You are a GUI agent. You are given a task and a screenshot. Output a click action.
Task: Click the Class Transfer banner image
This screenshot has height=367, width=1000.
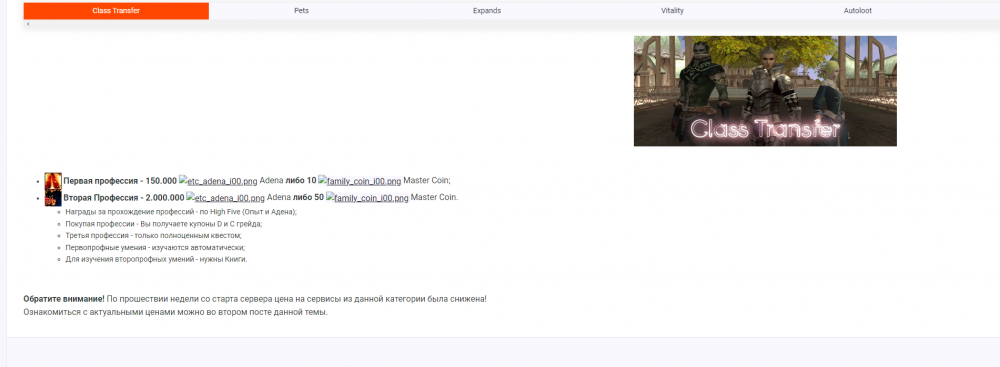pyautogui.click(x=765, y=91)
